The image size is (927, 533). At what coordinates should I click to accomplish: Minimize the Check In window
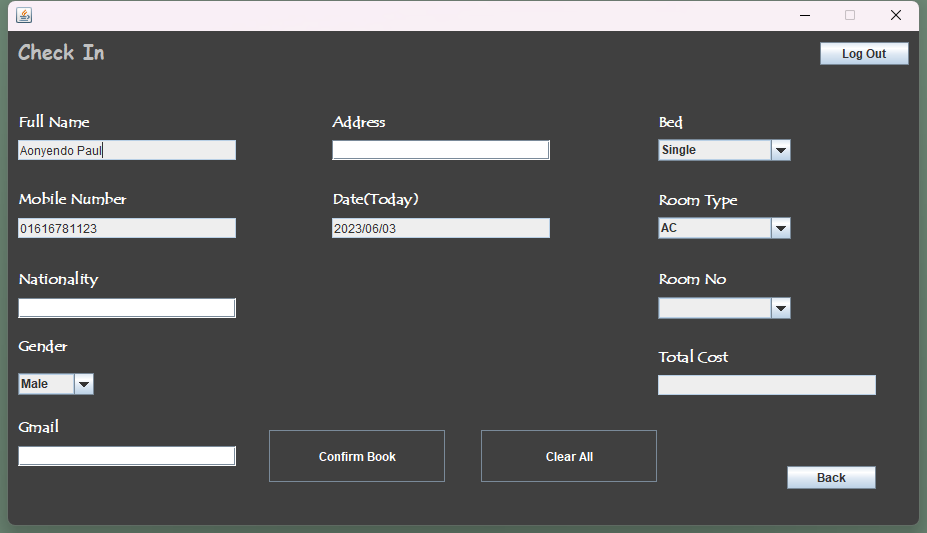[x=805, y=15]
